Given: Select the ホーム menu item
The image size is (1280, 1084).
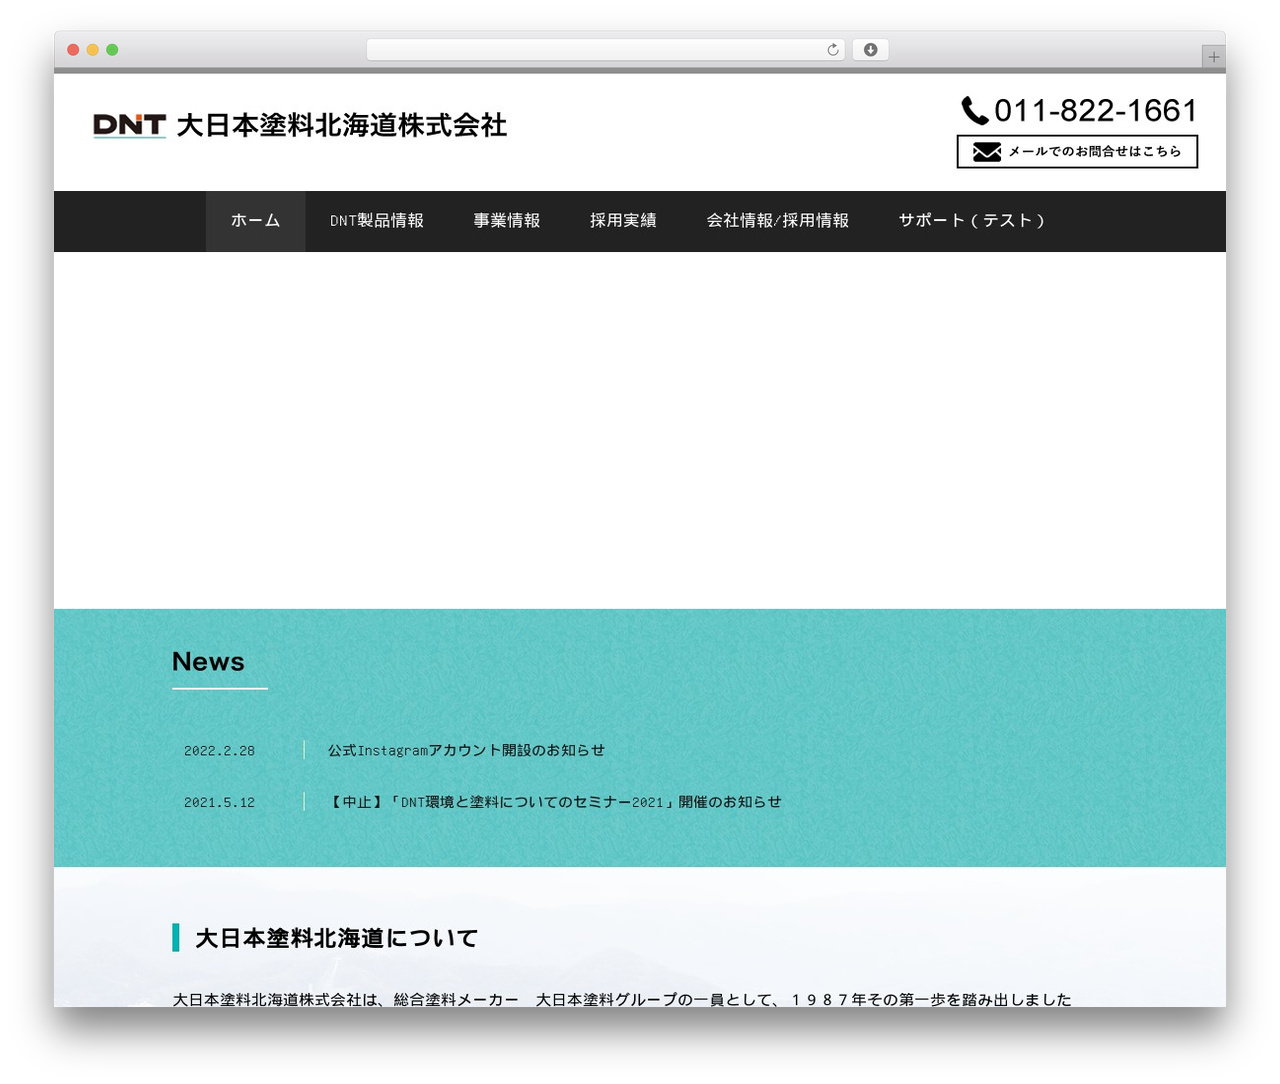Looking at the screenshot, I should coord(255,221).
